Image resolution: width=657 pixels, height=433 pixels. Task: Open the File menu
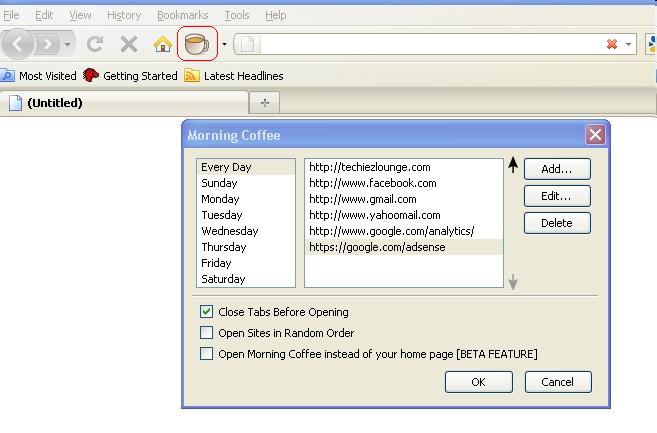click(x=11, y=15)
